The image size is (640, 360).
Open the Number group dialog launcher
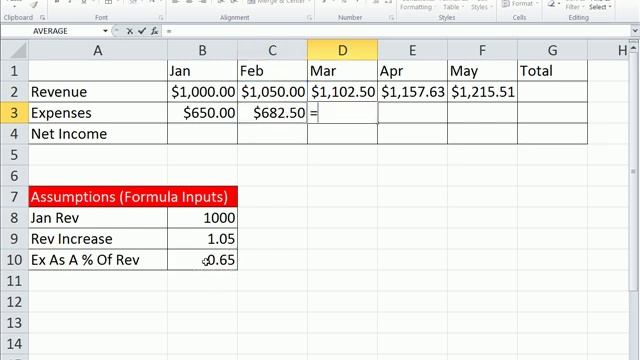point(391,18)
